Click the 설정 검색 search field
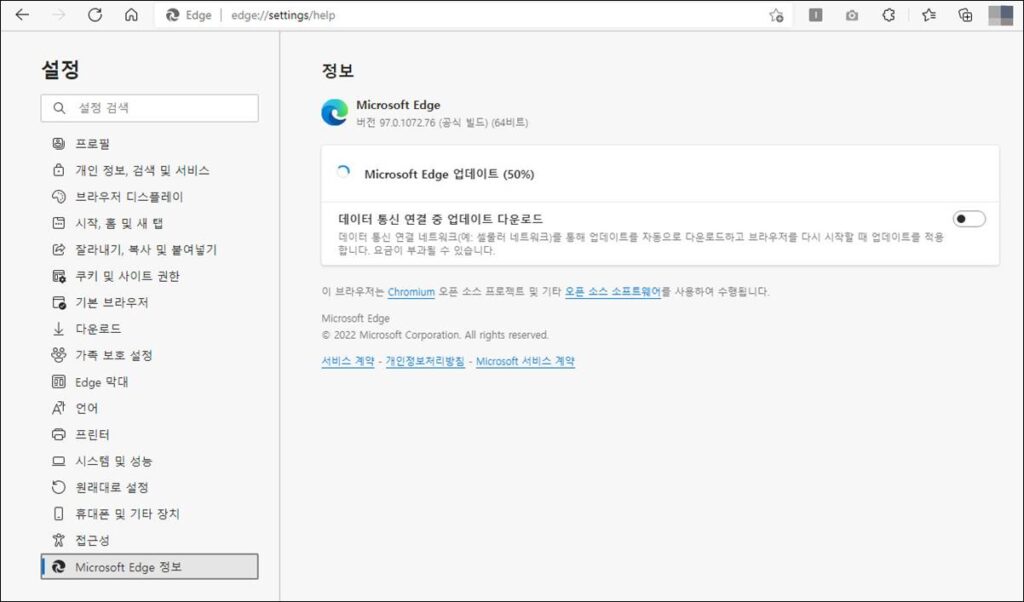The height and width of the screenshot is (602, 1024). coord(149,108)
